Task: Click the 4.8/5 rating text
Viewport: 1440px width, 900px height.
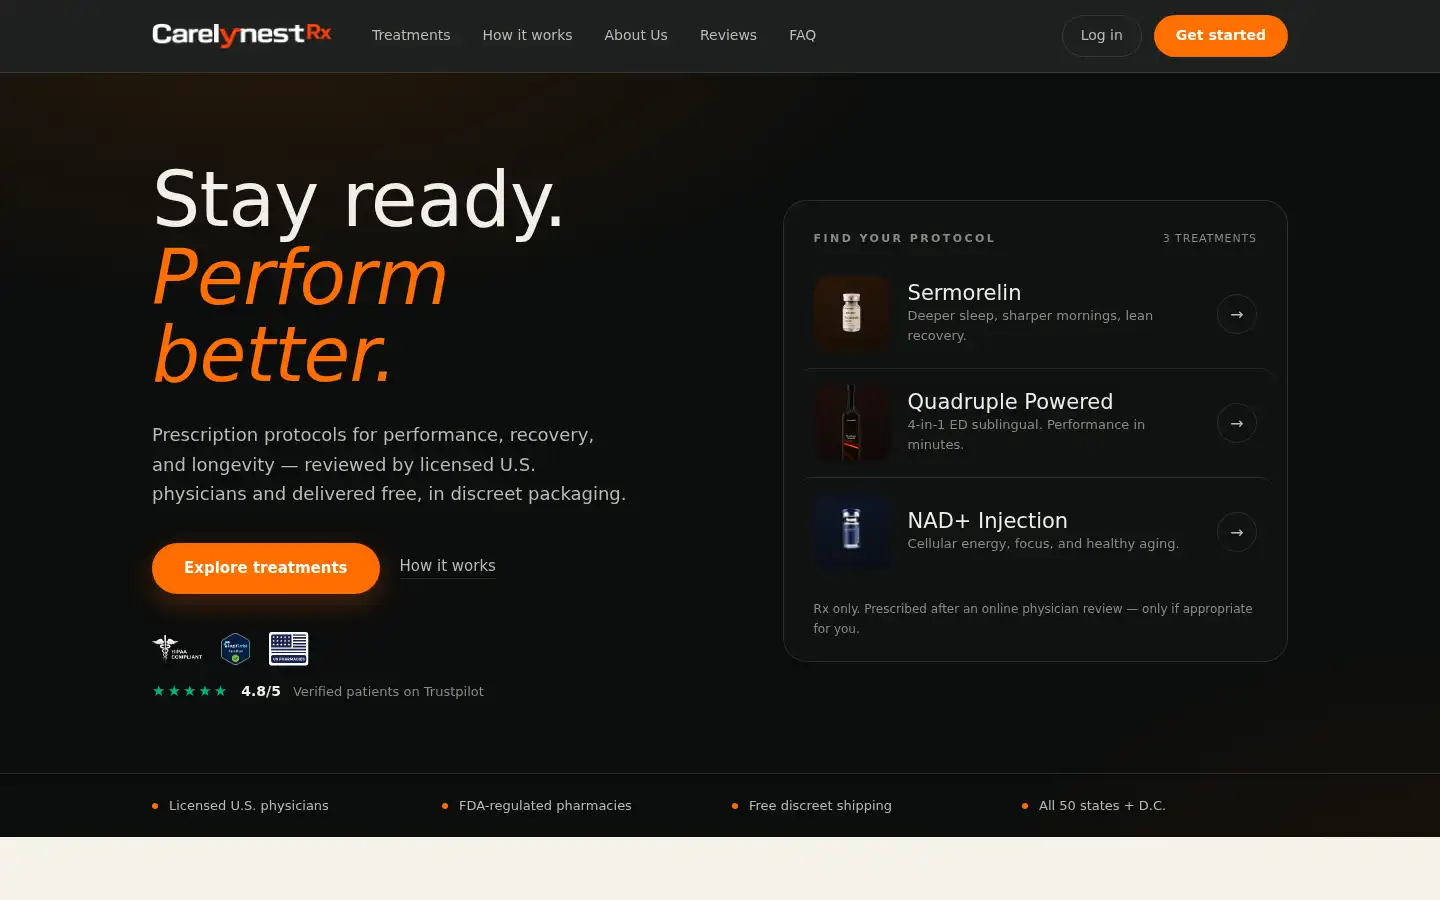Action: coord(260,691)
